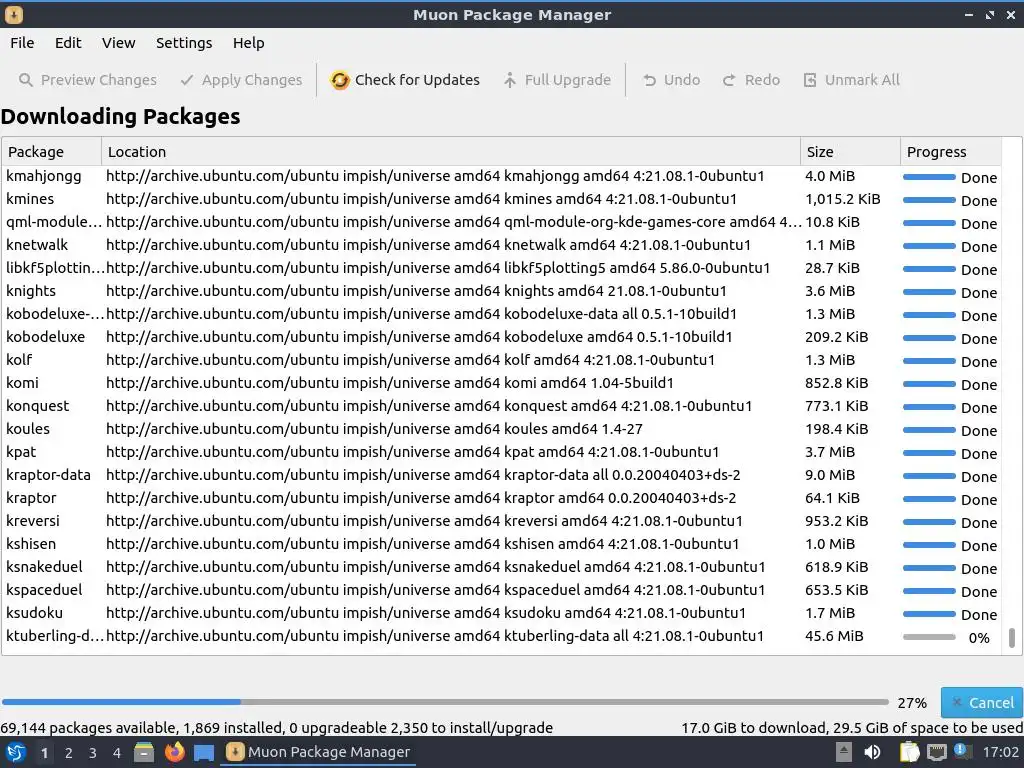Click the qml-module-org-kde-games-core location text
Image resolution: width=1024 pixels, height=768 pixels.
454,222
